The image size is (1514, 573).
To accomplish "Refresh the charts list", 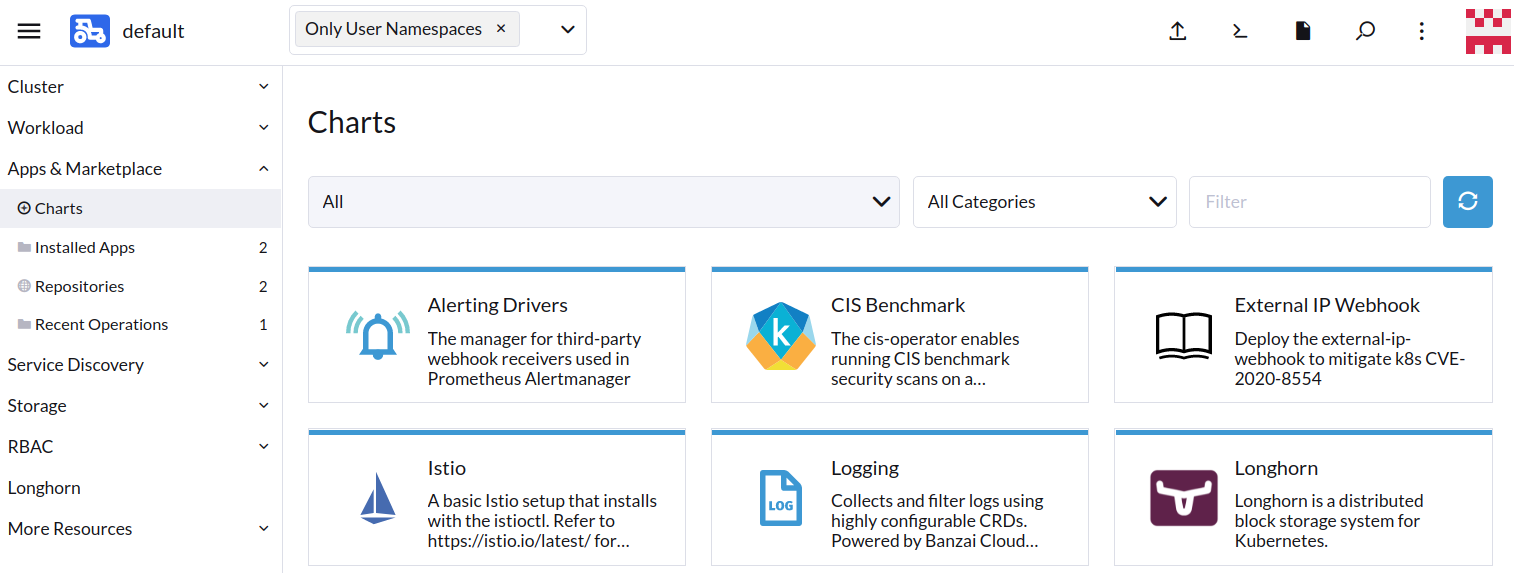I will (1467, 202).
